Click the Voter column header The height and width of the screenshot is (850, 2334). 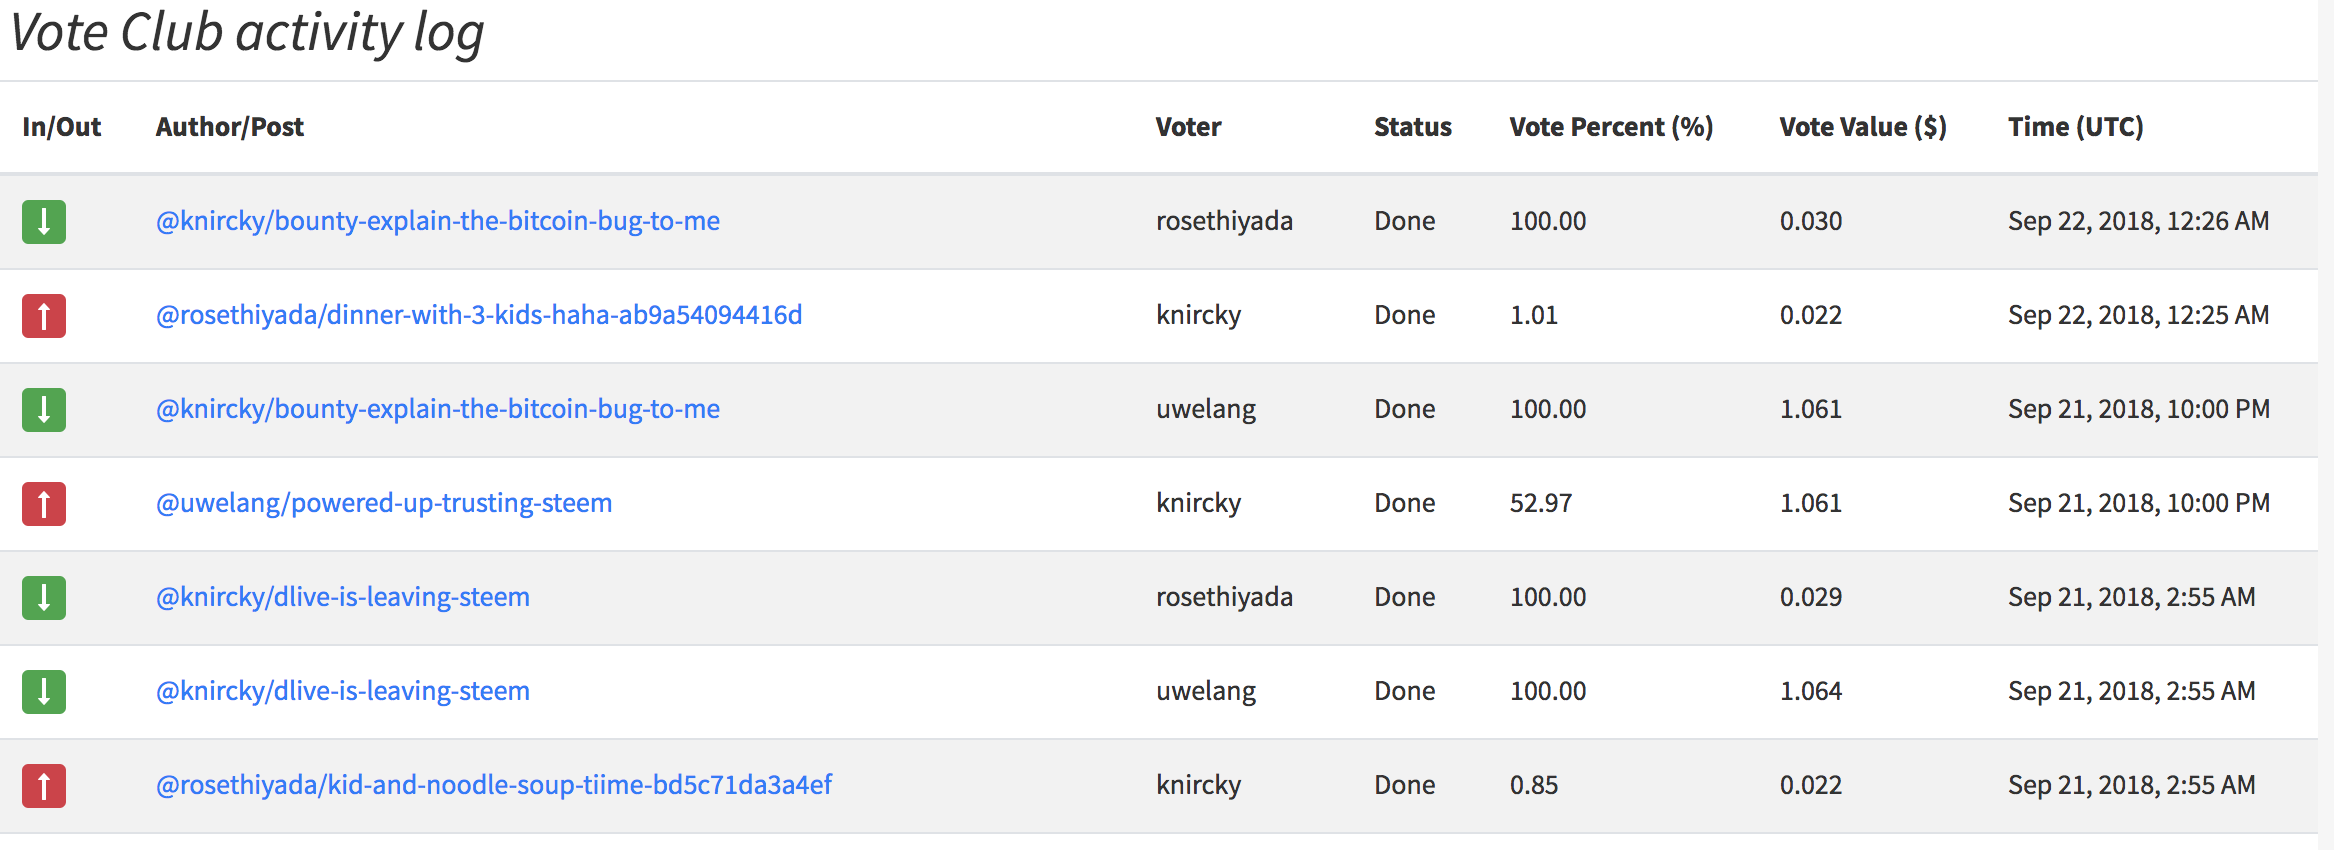(x=1188, y=127)
